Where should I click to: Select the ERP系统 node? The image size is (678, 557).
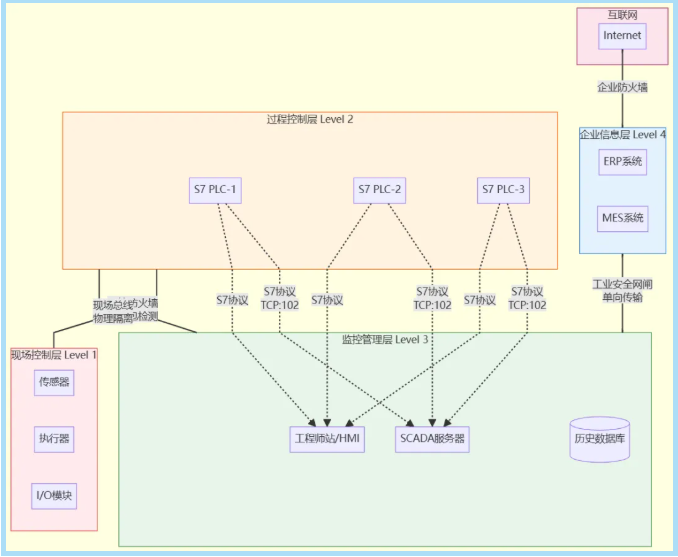point(622,162)
